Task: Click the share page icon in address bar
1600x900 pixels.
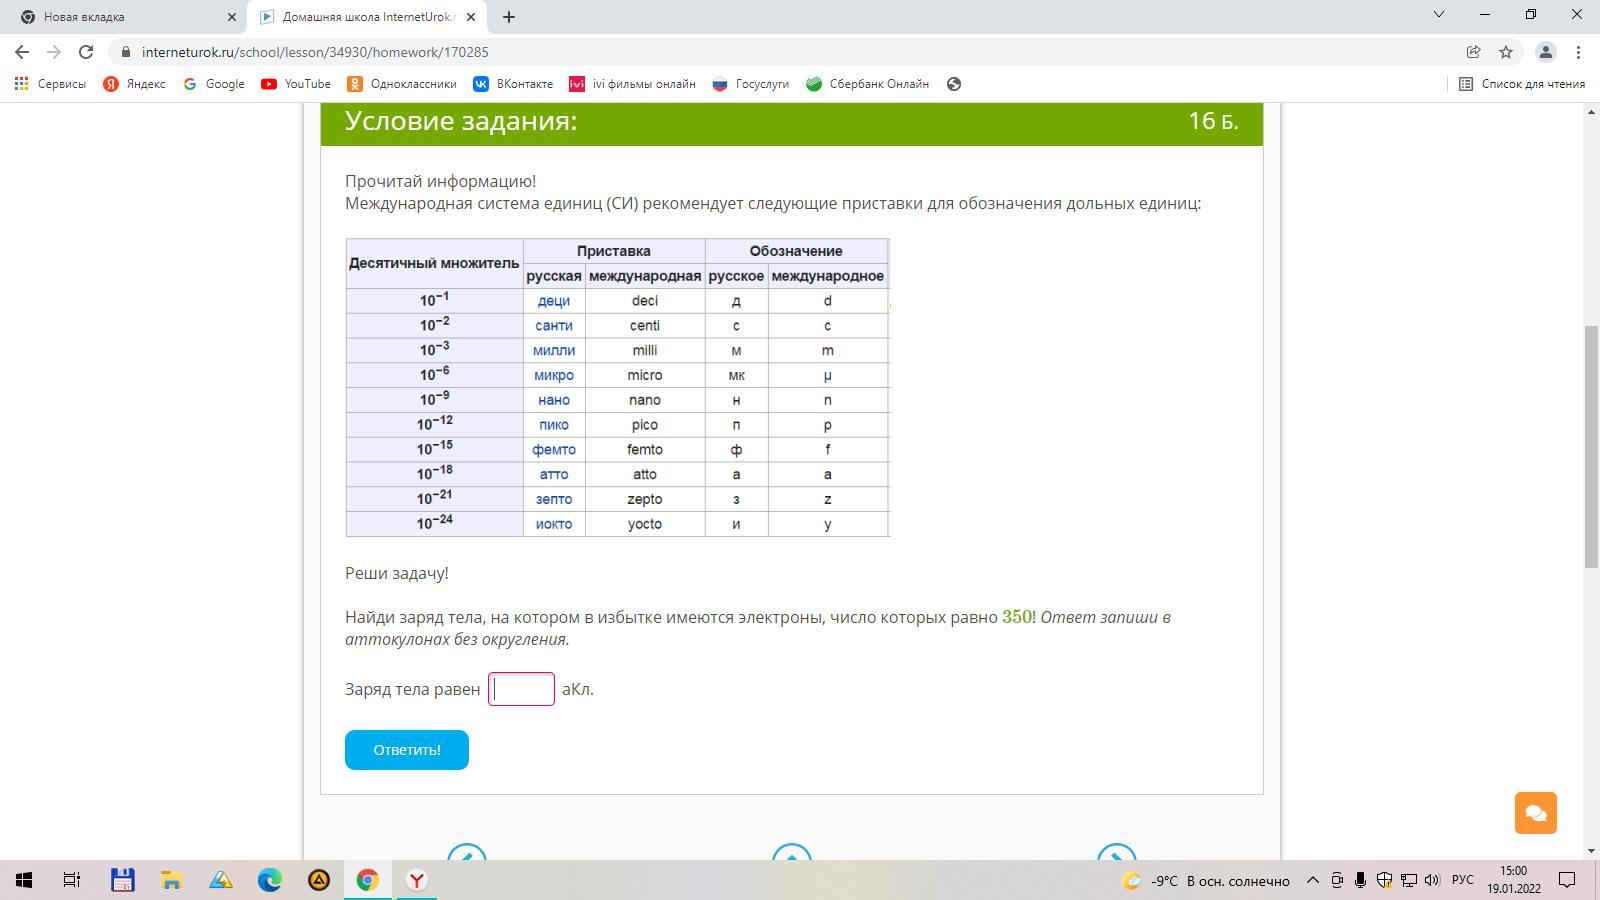Action: pyautogui.click(x=1473, y=52)
